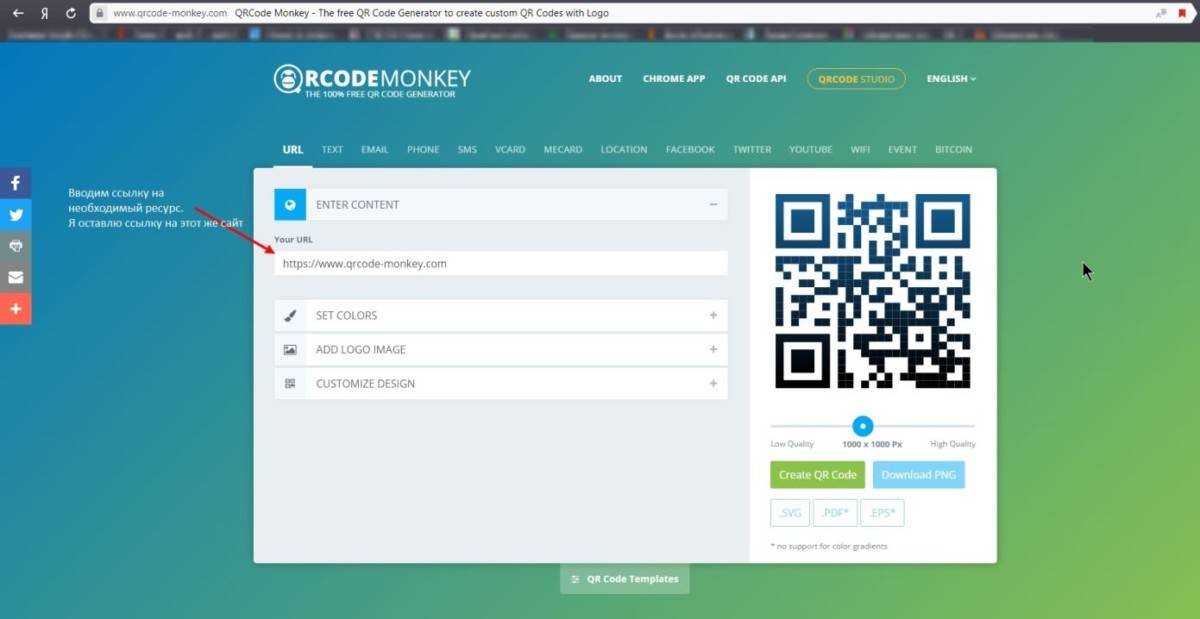This screenshot has height=619, width=1200.
Task: Click the print icon in sidebar
Action: (x=15, y=245)
